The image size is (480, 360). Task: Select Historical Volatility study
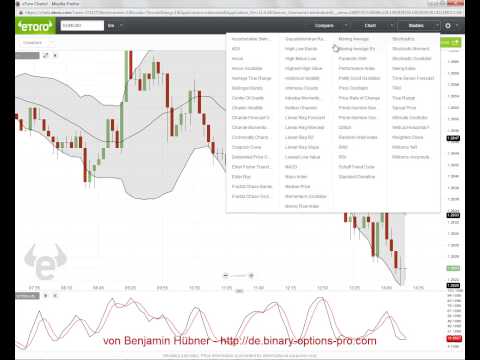click(302, 78)
